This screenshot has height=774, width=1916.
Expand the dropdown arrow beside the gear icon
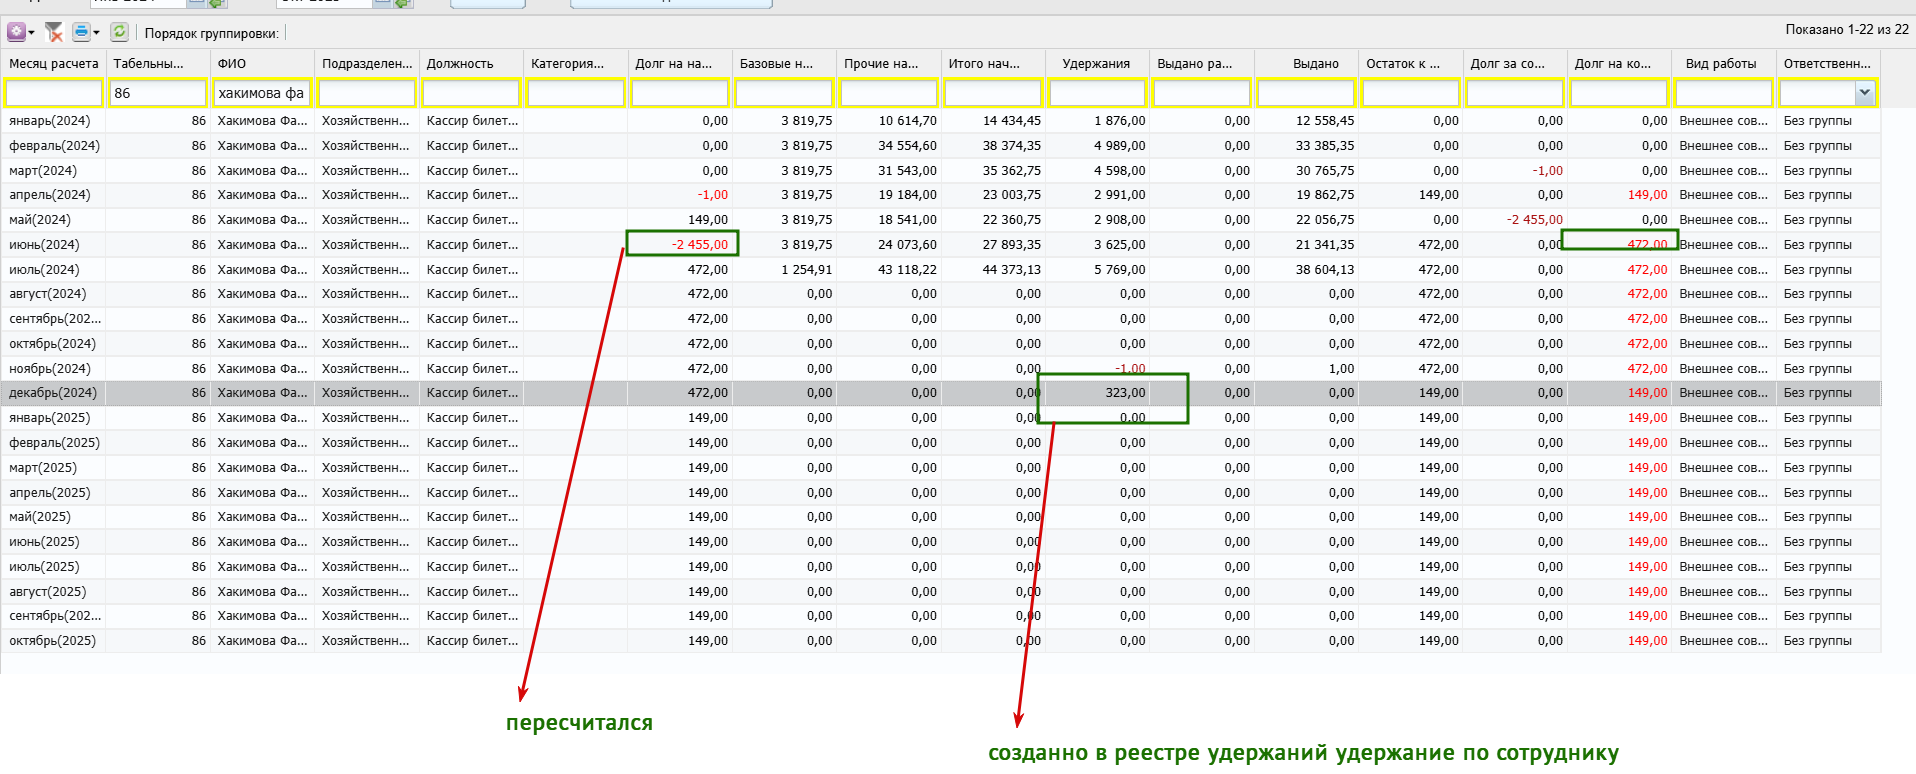(32, 33)
